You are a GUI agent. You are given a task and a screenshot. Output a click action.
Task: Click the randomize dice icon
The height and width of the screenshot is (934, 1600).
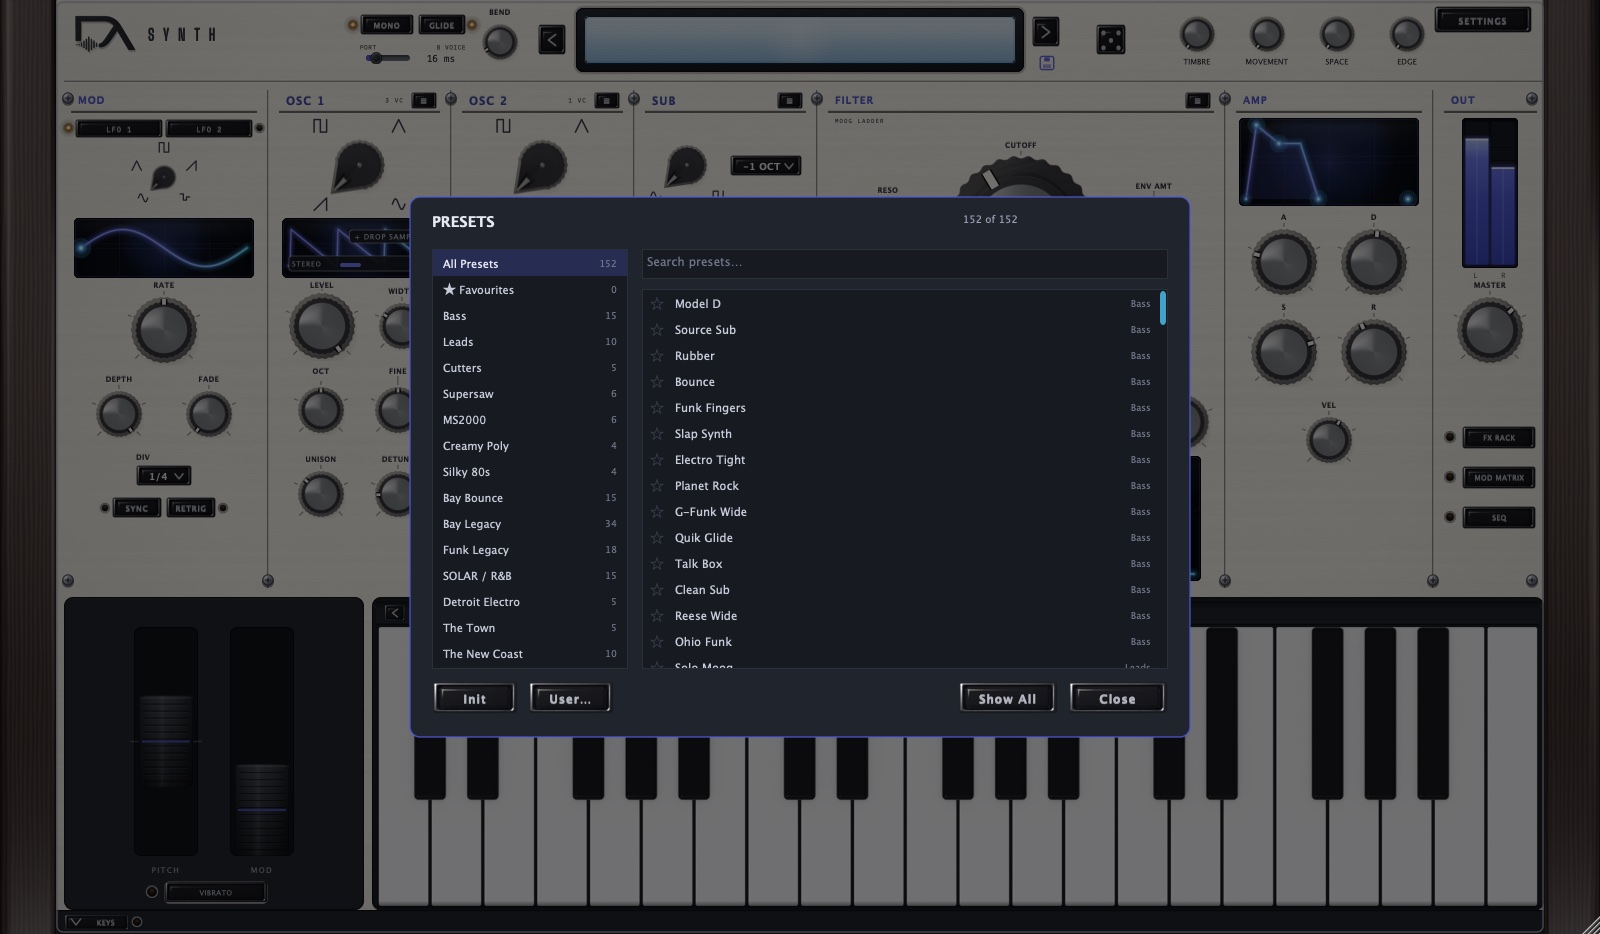pos(1110,40)
